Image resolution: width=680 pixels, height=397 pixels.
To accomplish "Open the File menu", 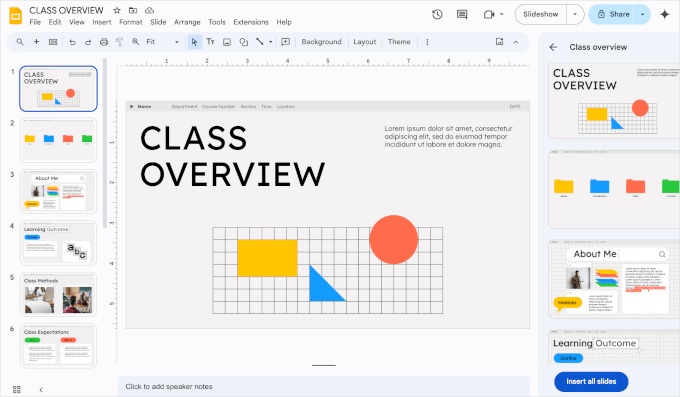I will 35,22.
